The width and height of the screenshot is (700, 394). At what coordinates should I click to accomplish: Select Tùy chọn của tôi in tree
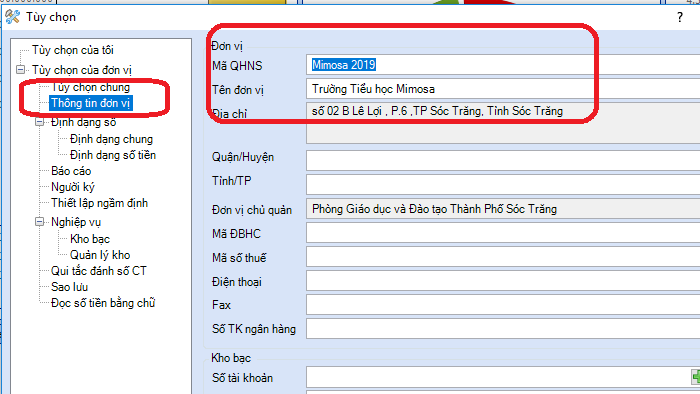pos(73,50)
